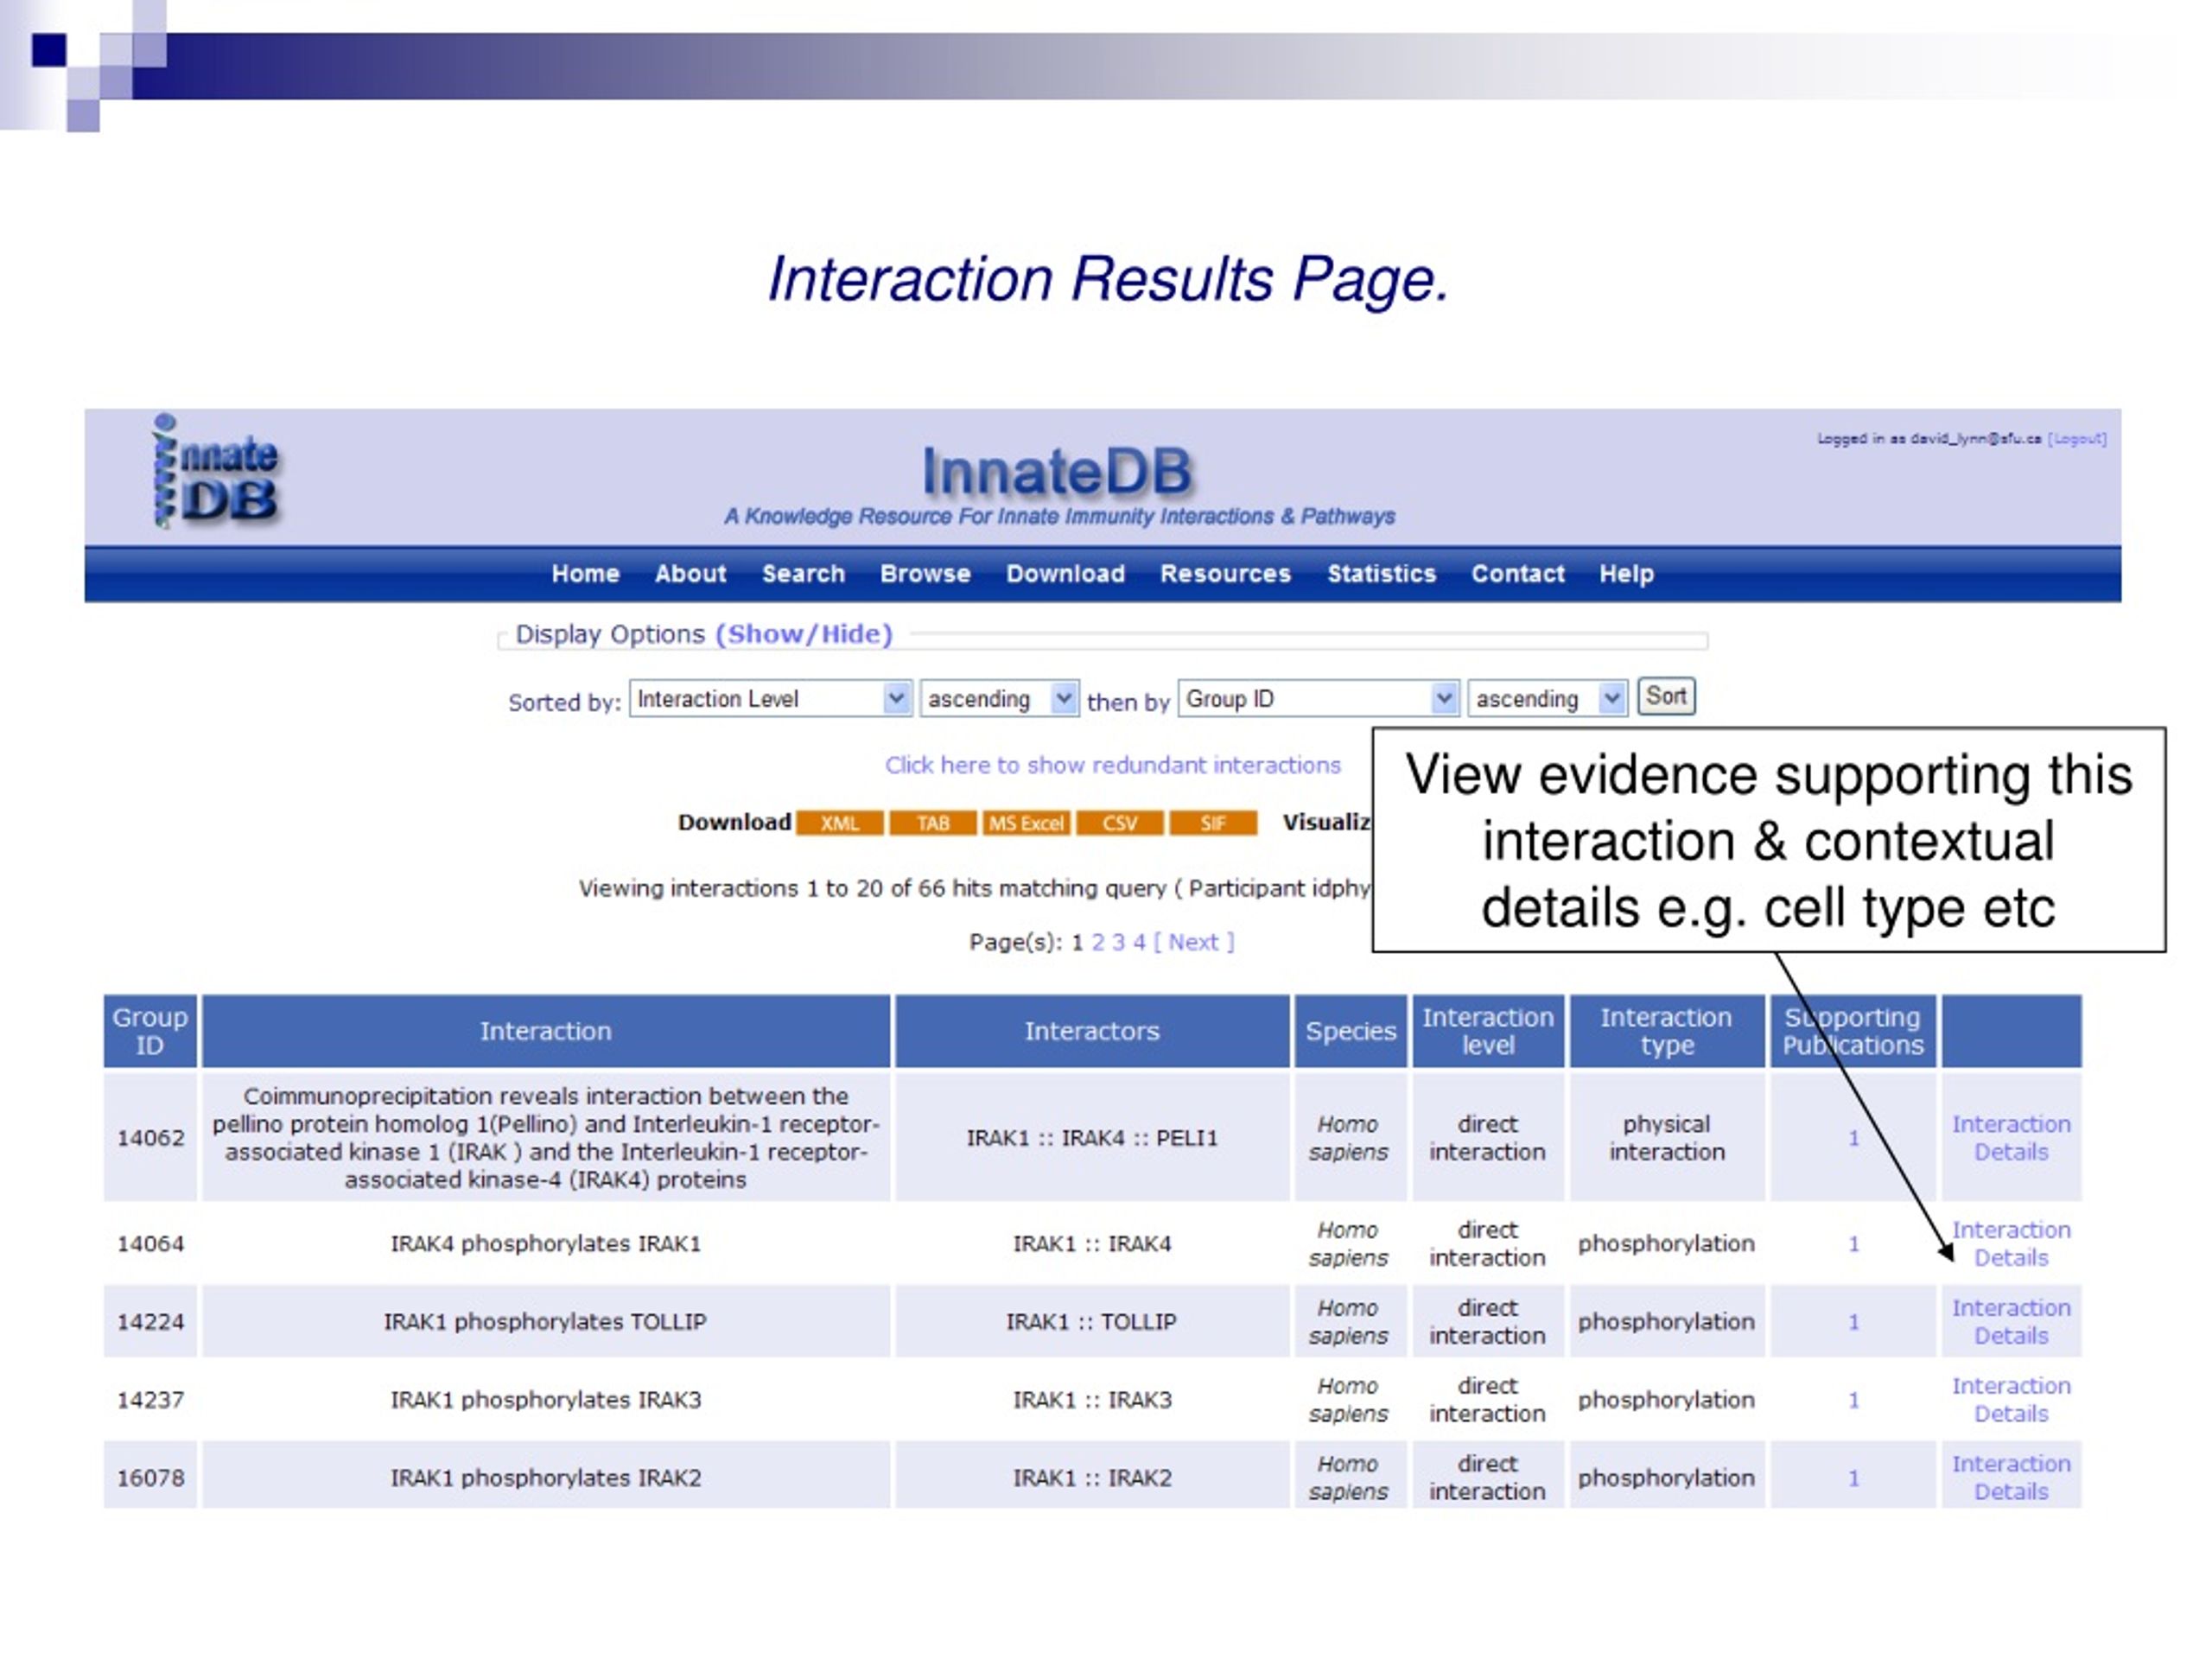
Task: Open the Home menu item
Action: click(x=586, y=574)
